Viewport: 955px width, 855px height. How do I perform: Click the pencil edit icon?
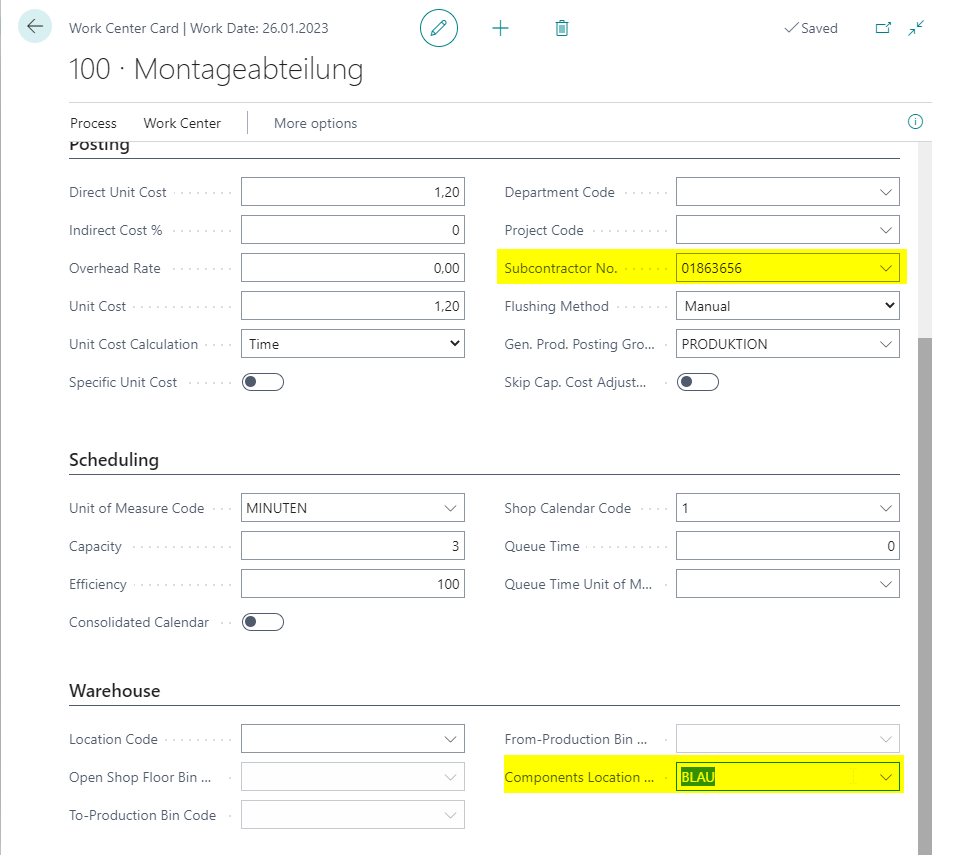[x=439, y=28]
